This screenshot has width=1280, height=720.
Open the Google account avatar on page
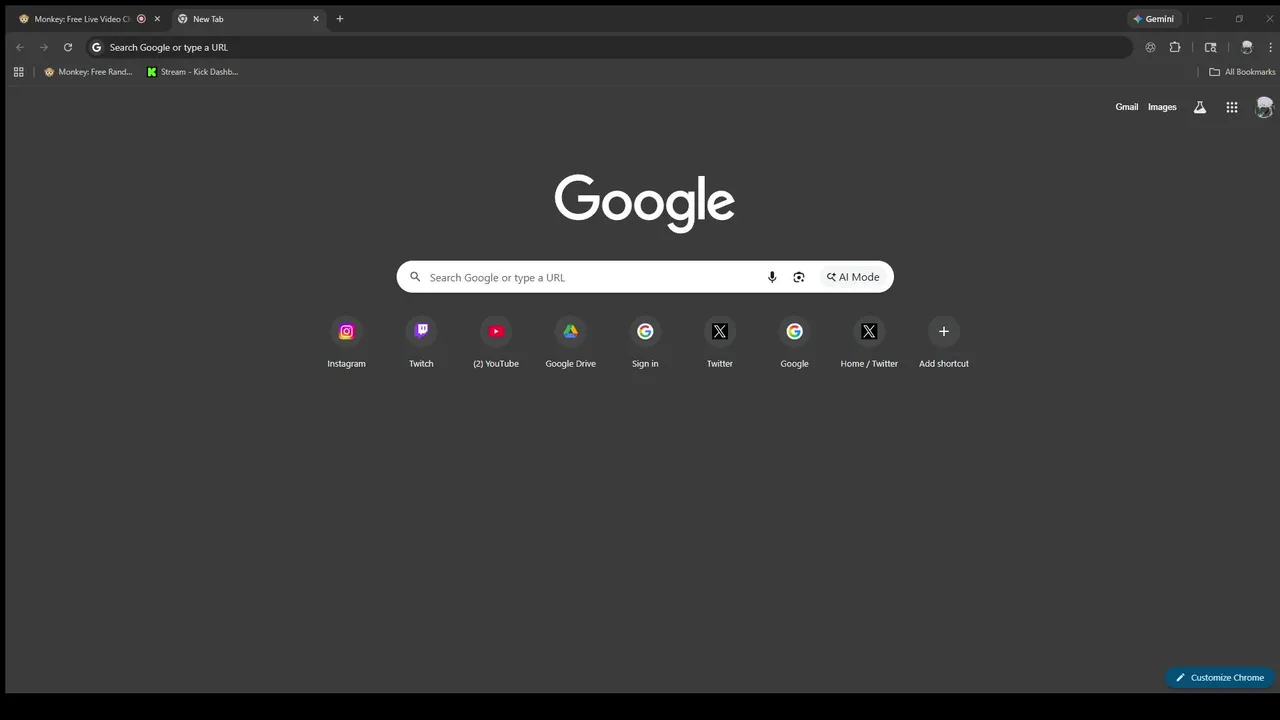pyautogui.click(x=1264, y=107)
